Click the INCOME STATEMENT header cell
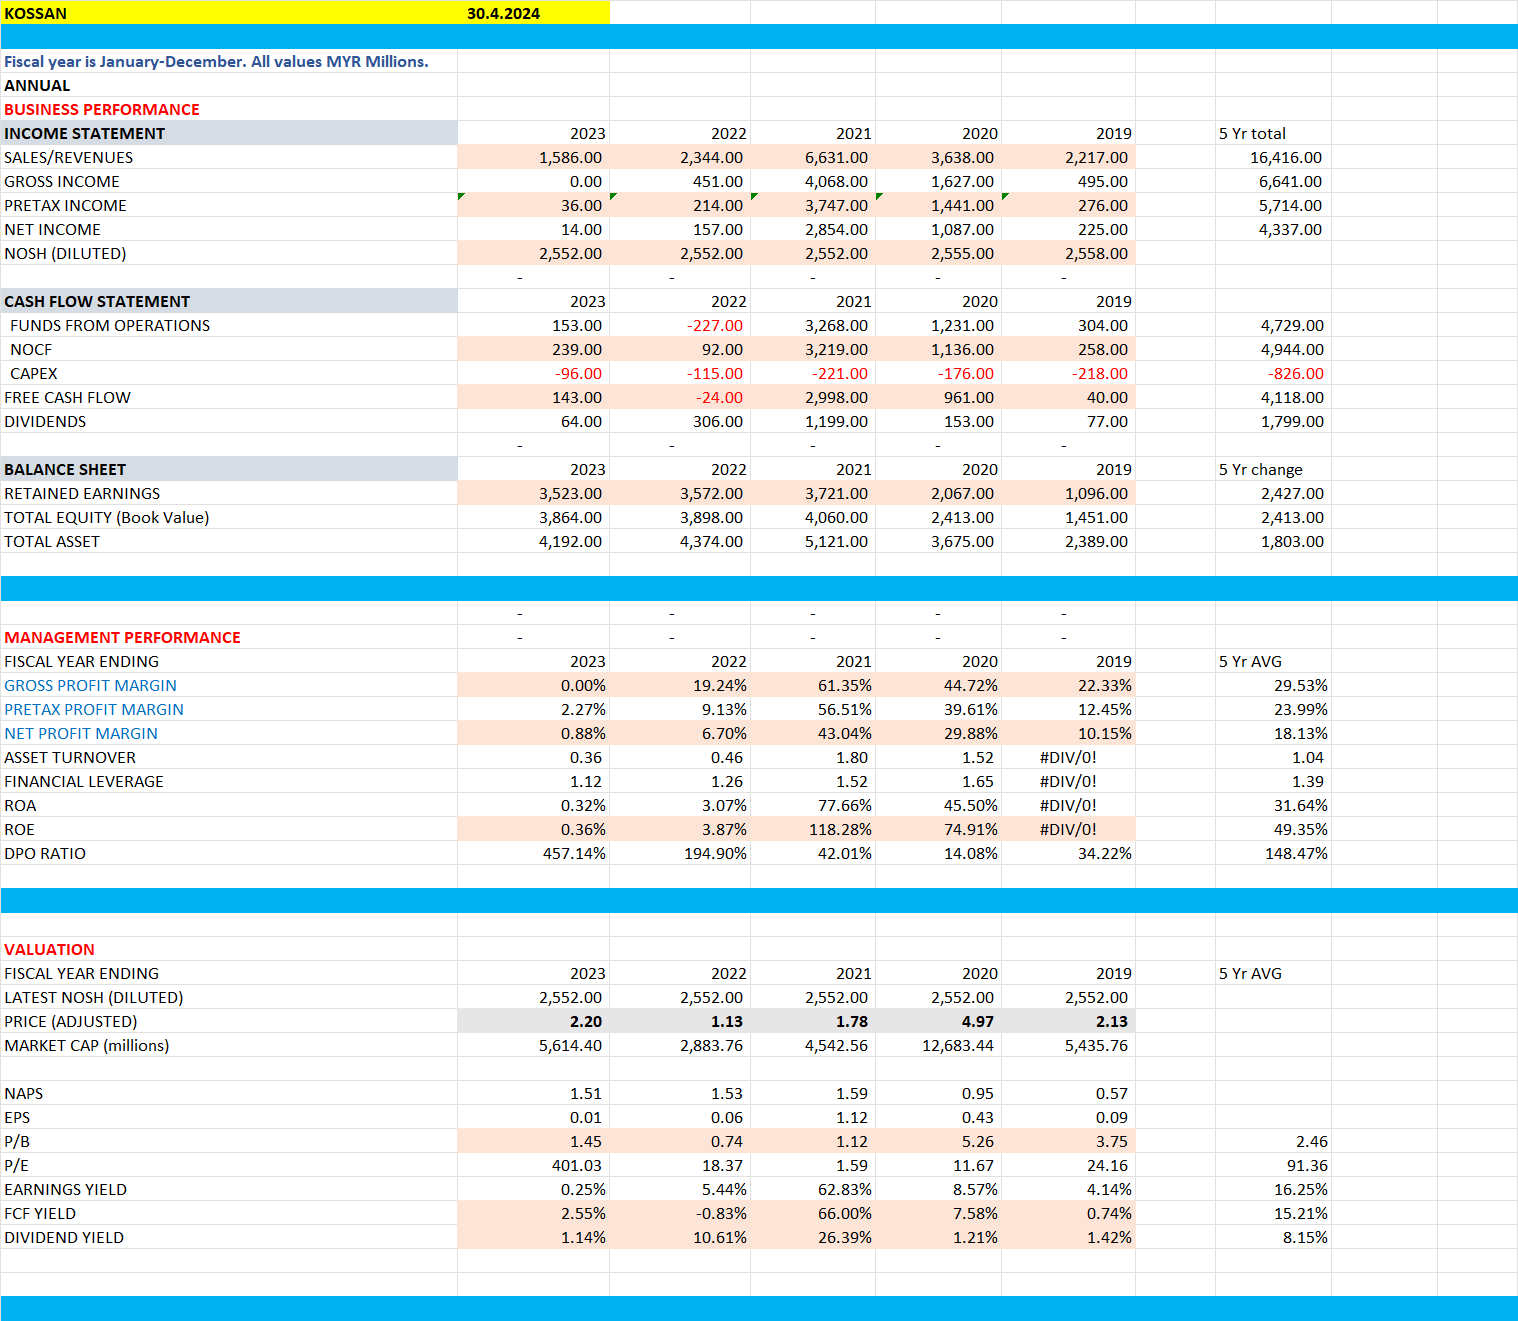 click(229, 133)
